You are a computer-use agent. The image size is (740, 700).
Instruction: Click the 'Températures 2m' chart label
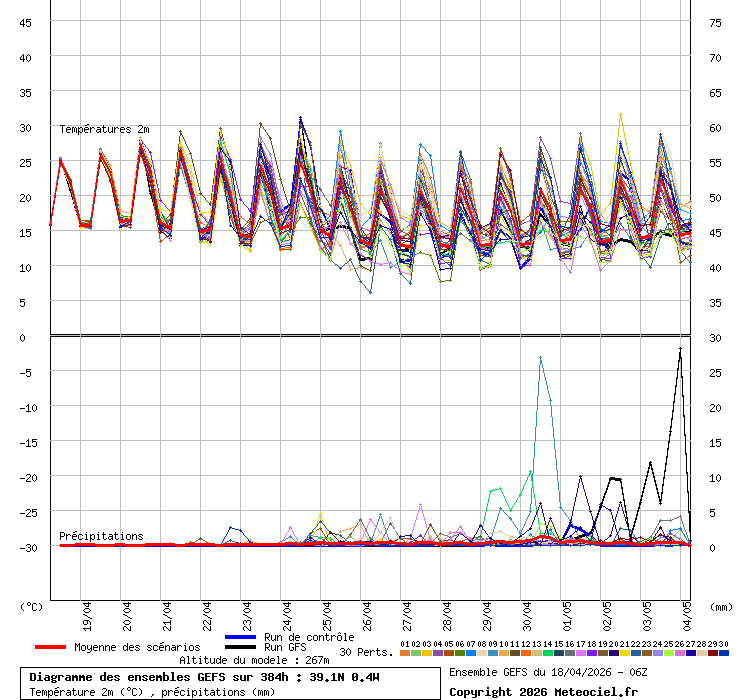104,130
